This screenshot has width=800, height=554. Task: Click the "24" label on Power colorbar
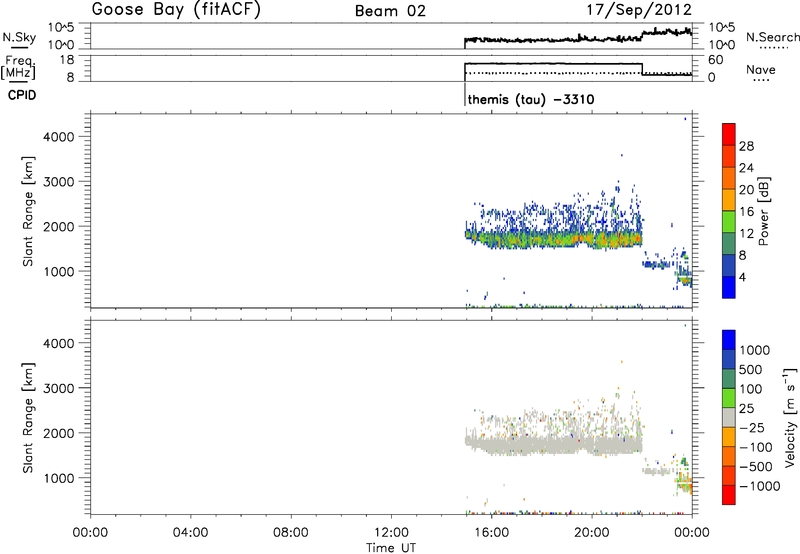746,168
